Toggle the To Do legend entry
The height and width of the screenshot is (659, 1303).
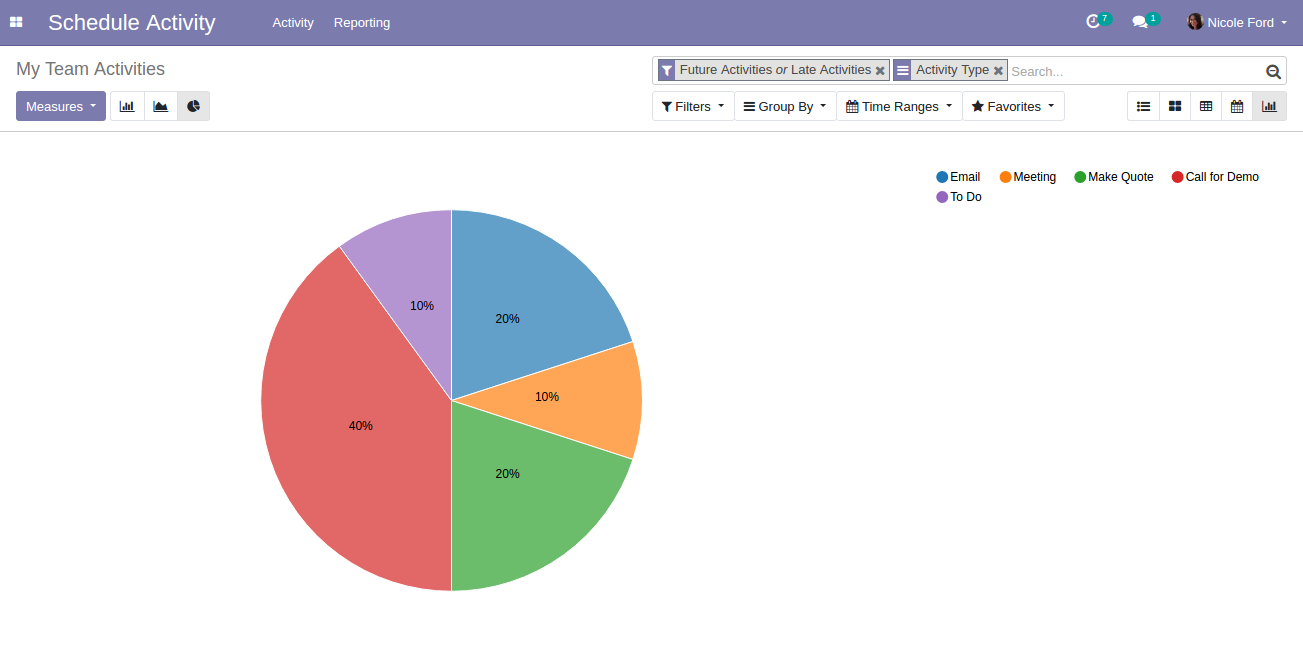959,197
